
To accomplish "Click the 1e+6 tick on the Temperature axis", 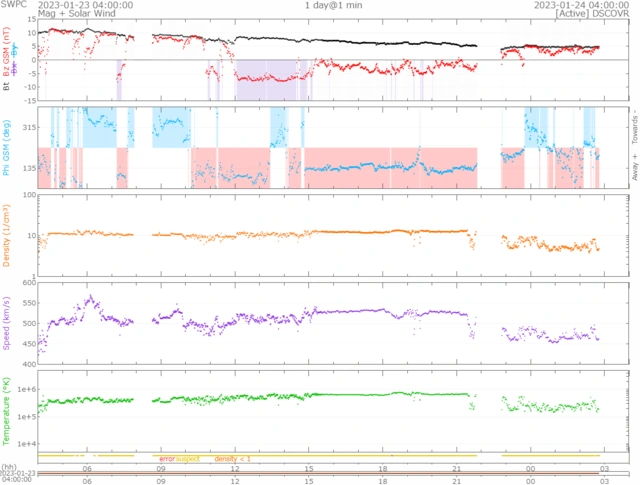I will (27, 389).
